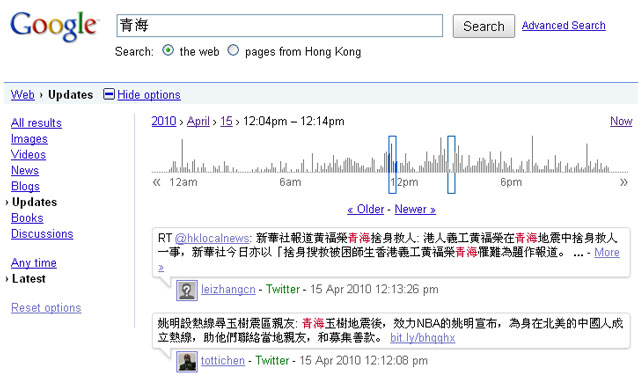Select Images in sidebar
The width and height of the screenshot is (641, 376).
(x=29, y=139)
